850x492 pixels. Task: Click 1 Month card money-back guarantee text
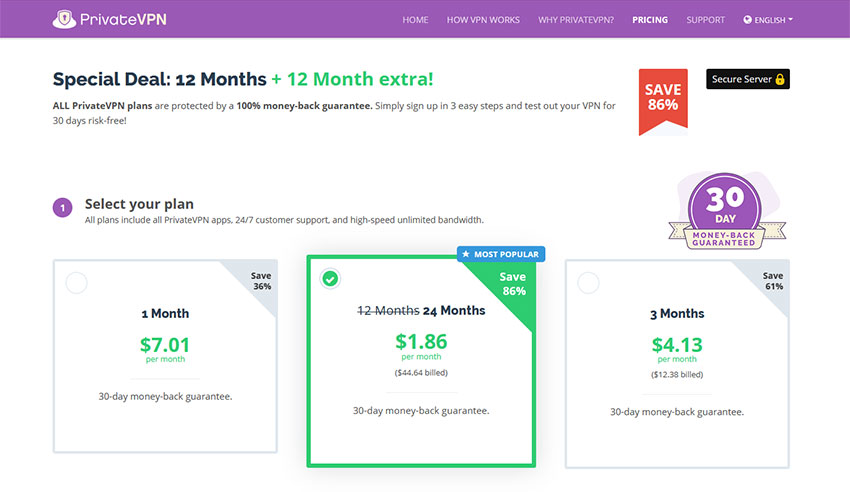pos(165,397)
